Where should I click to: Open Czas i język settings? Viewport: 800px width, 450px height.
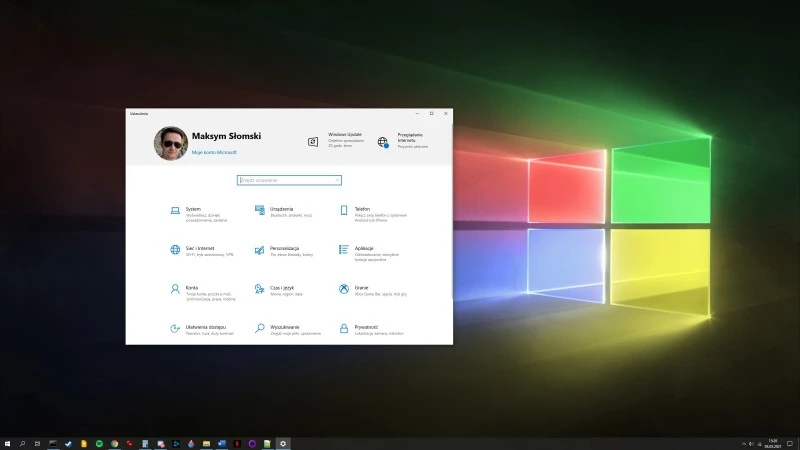[x=279, y=290]
